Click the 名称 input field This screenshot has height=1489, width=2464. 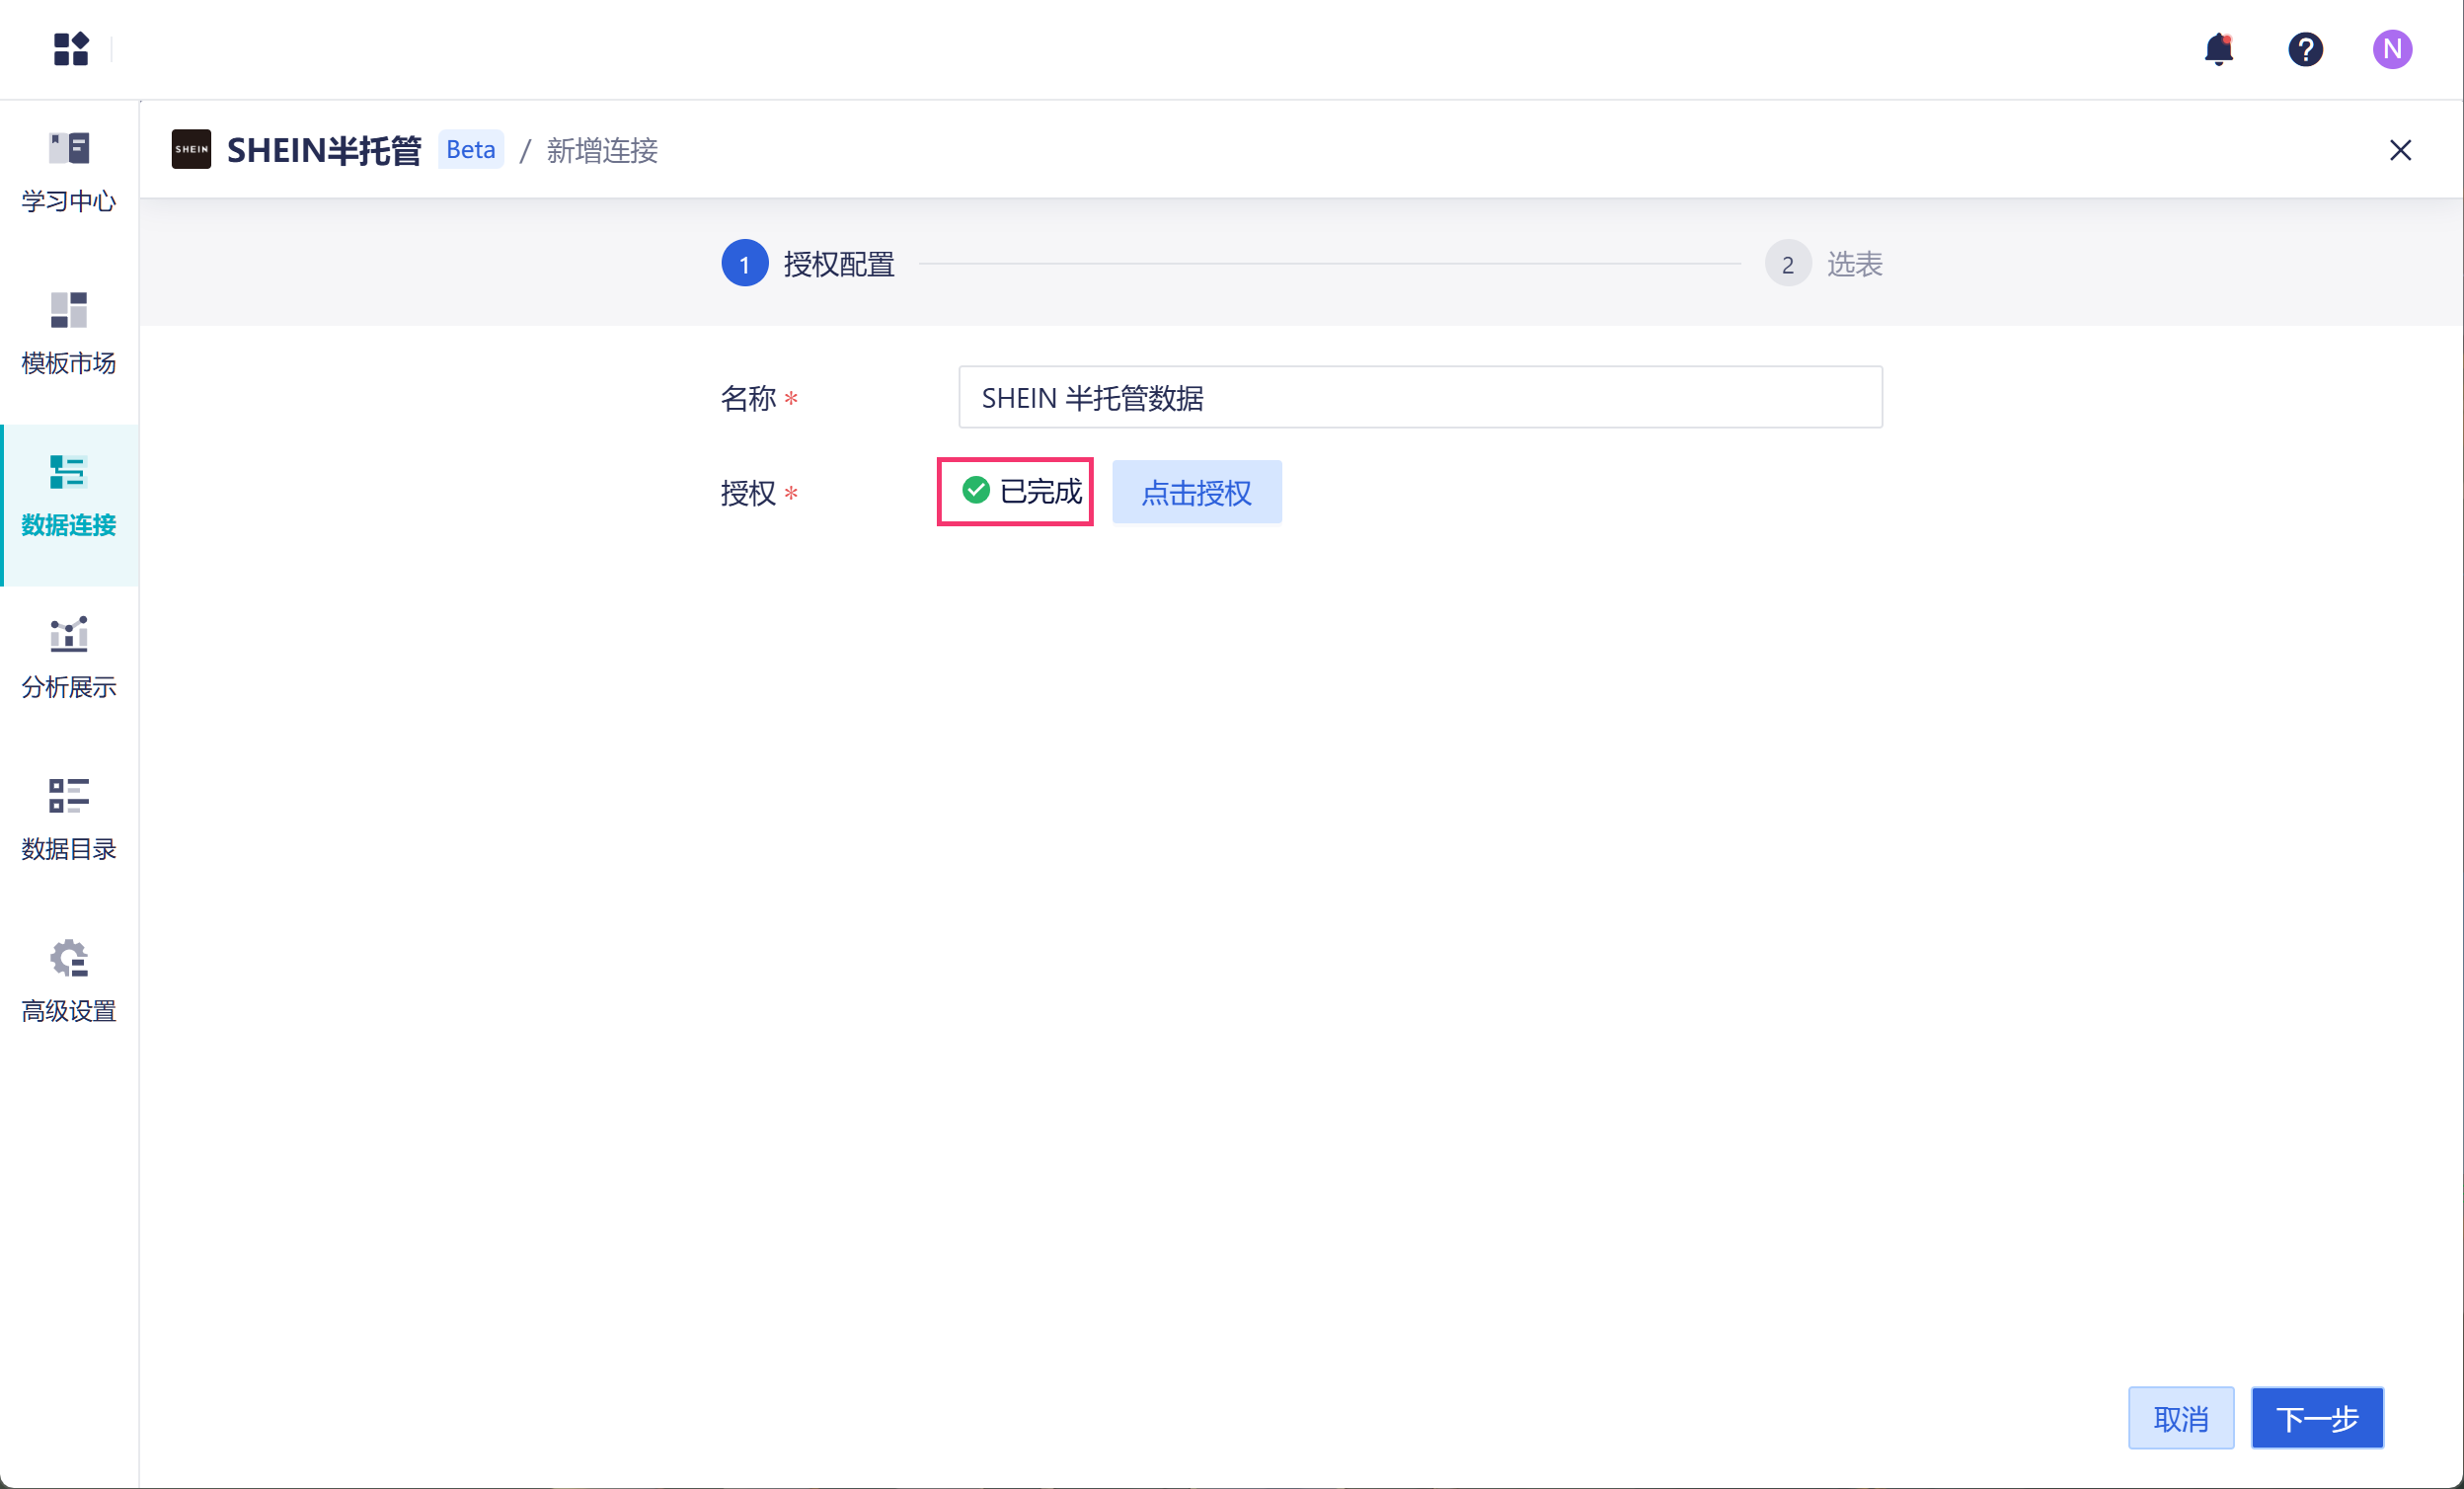point(1420,398)
